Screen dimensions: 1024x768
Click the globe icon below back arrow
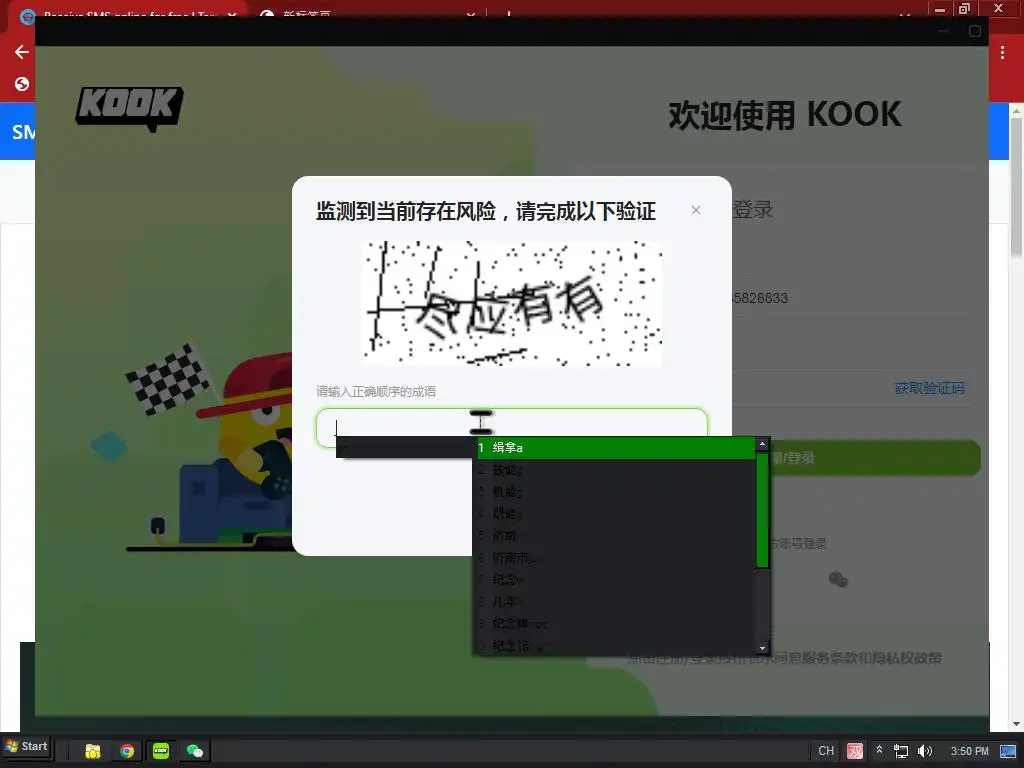click(22, 84)
